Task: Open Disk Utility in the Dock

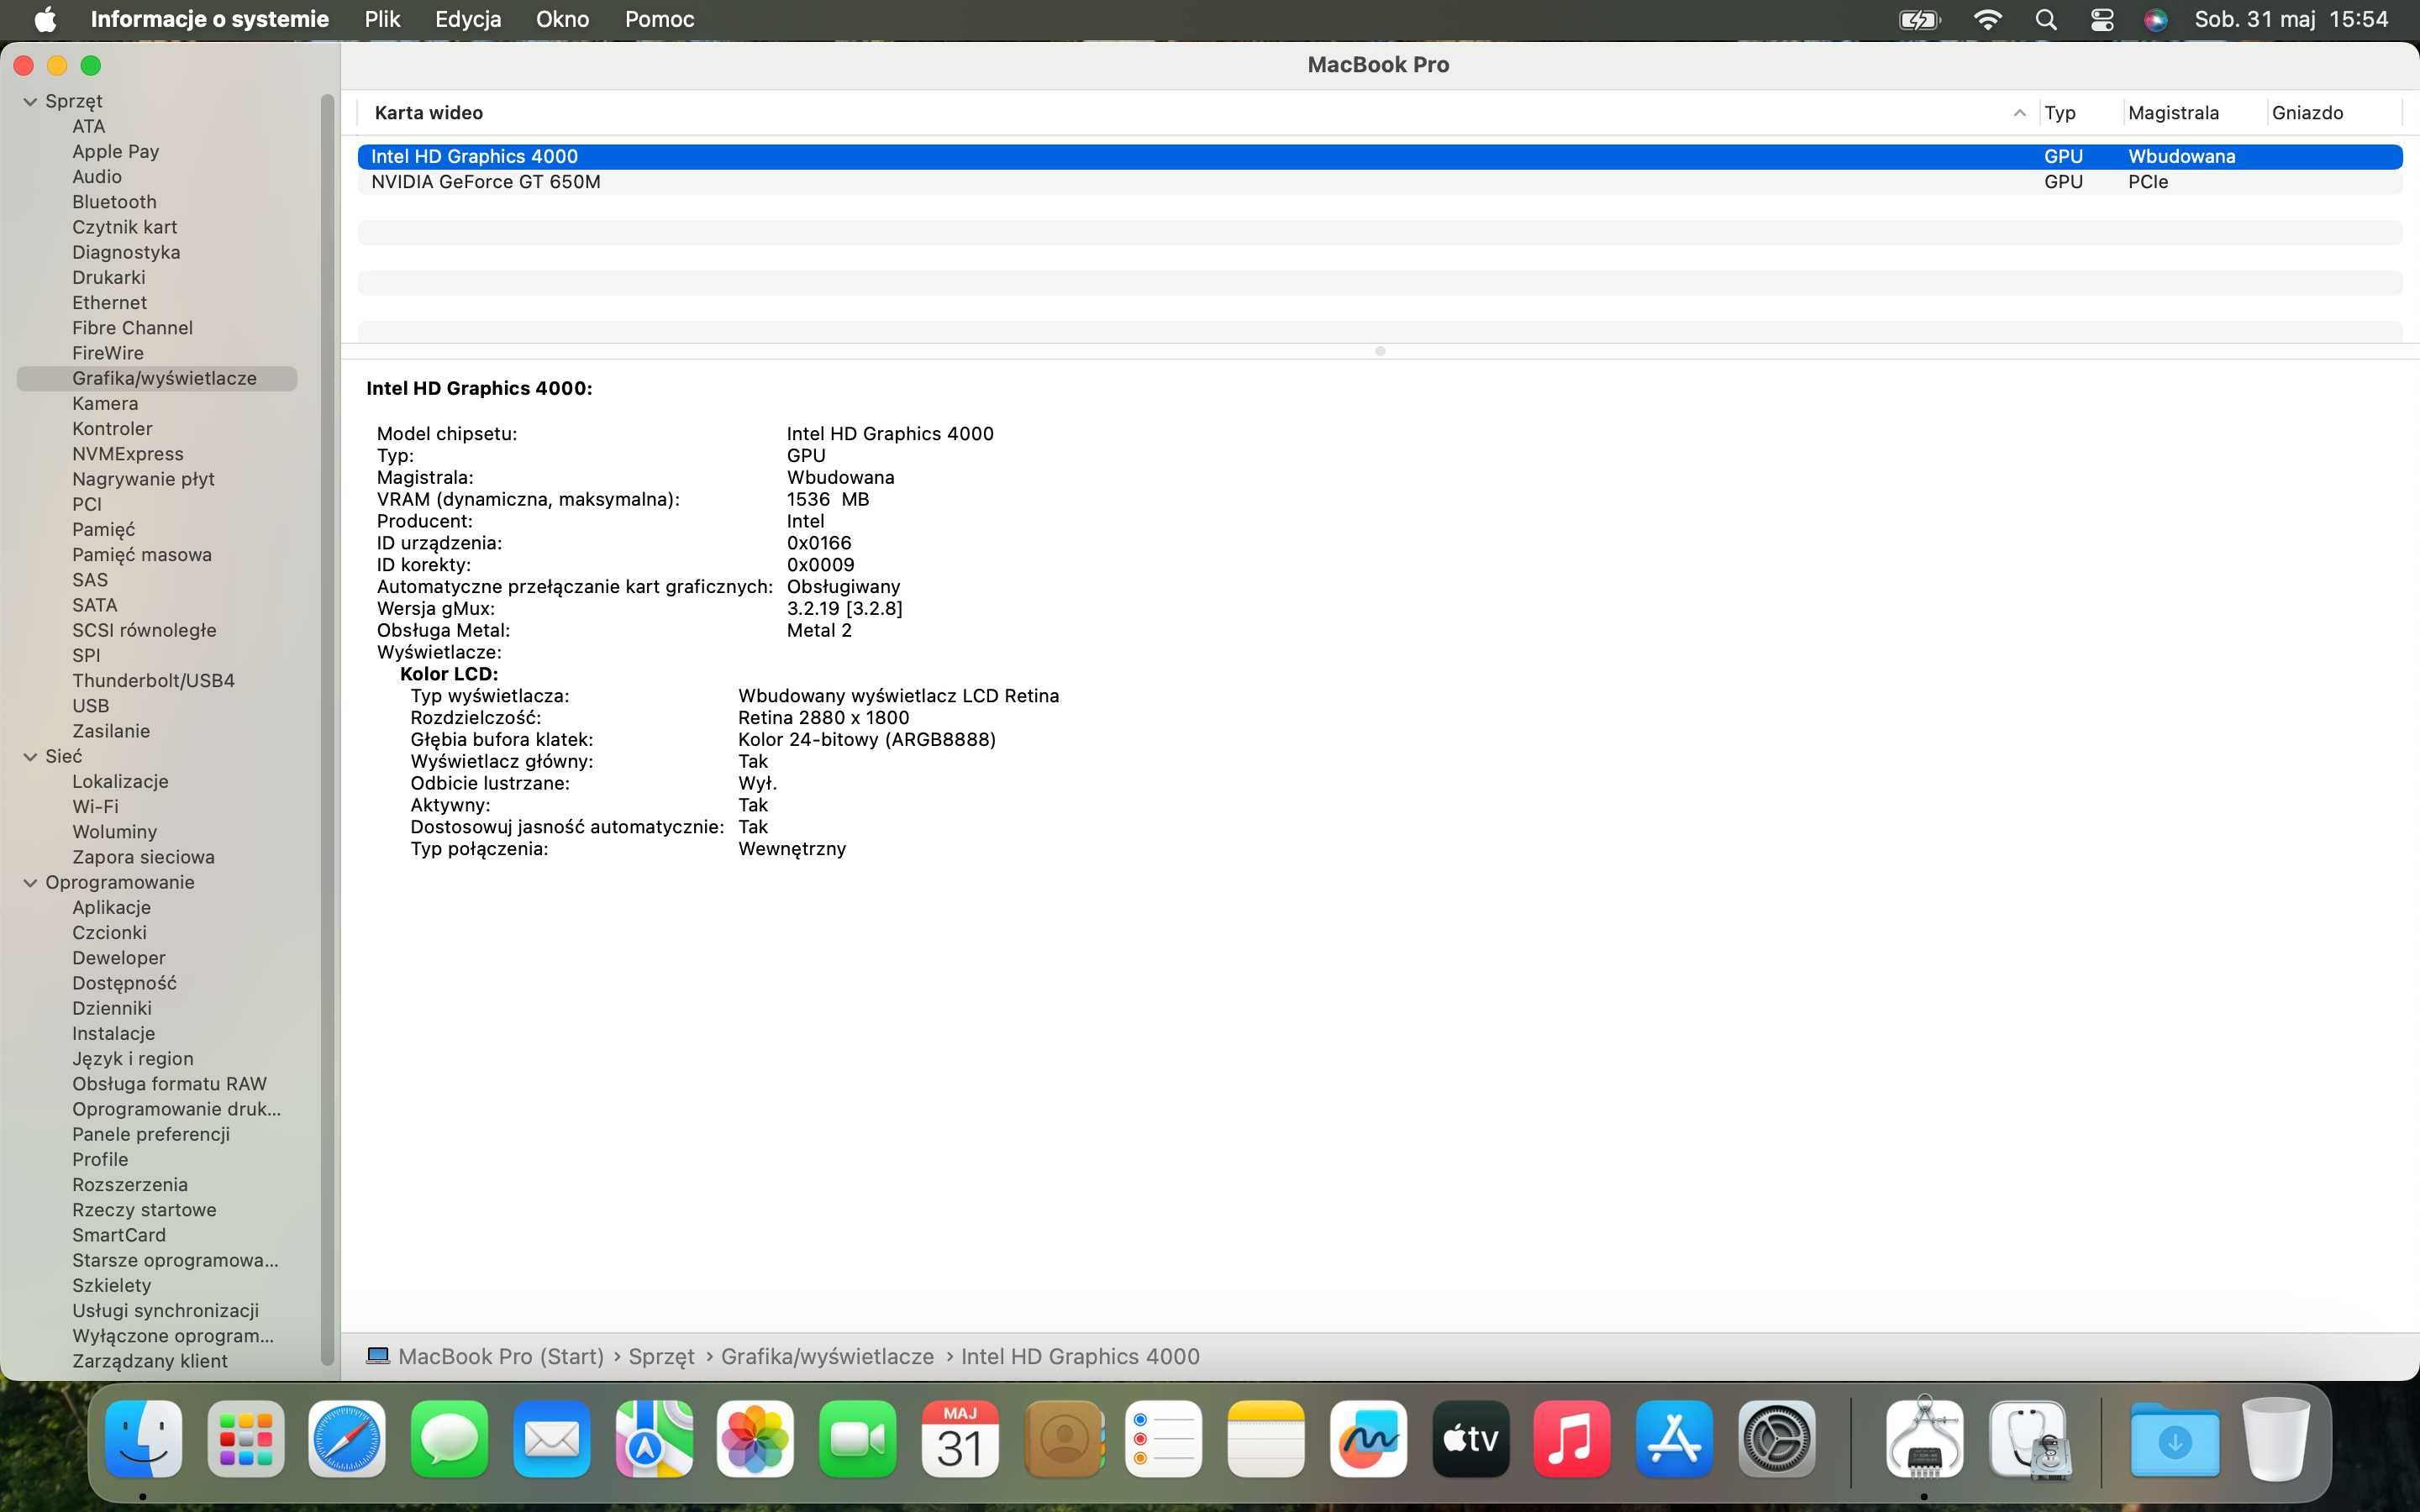Action: coord(2029,1439)
